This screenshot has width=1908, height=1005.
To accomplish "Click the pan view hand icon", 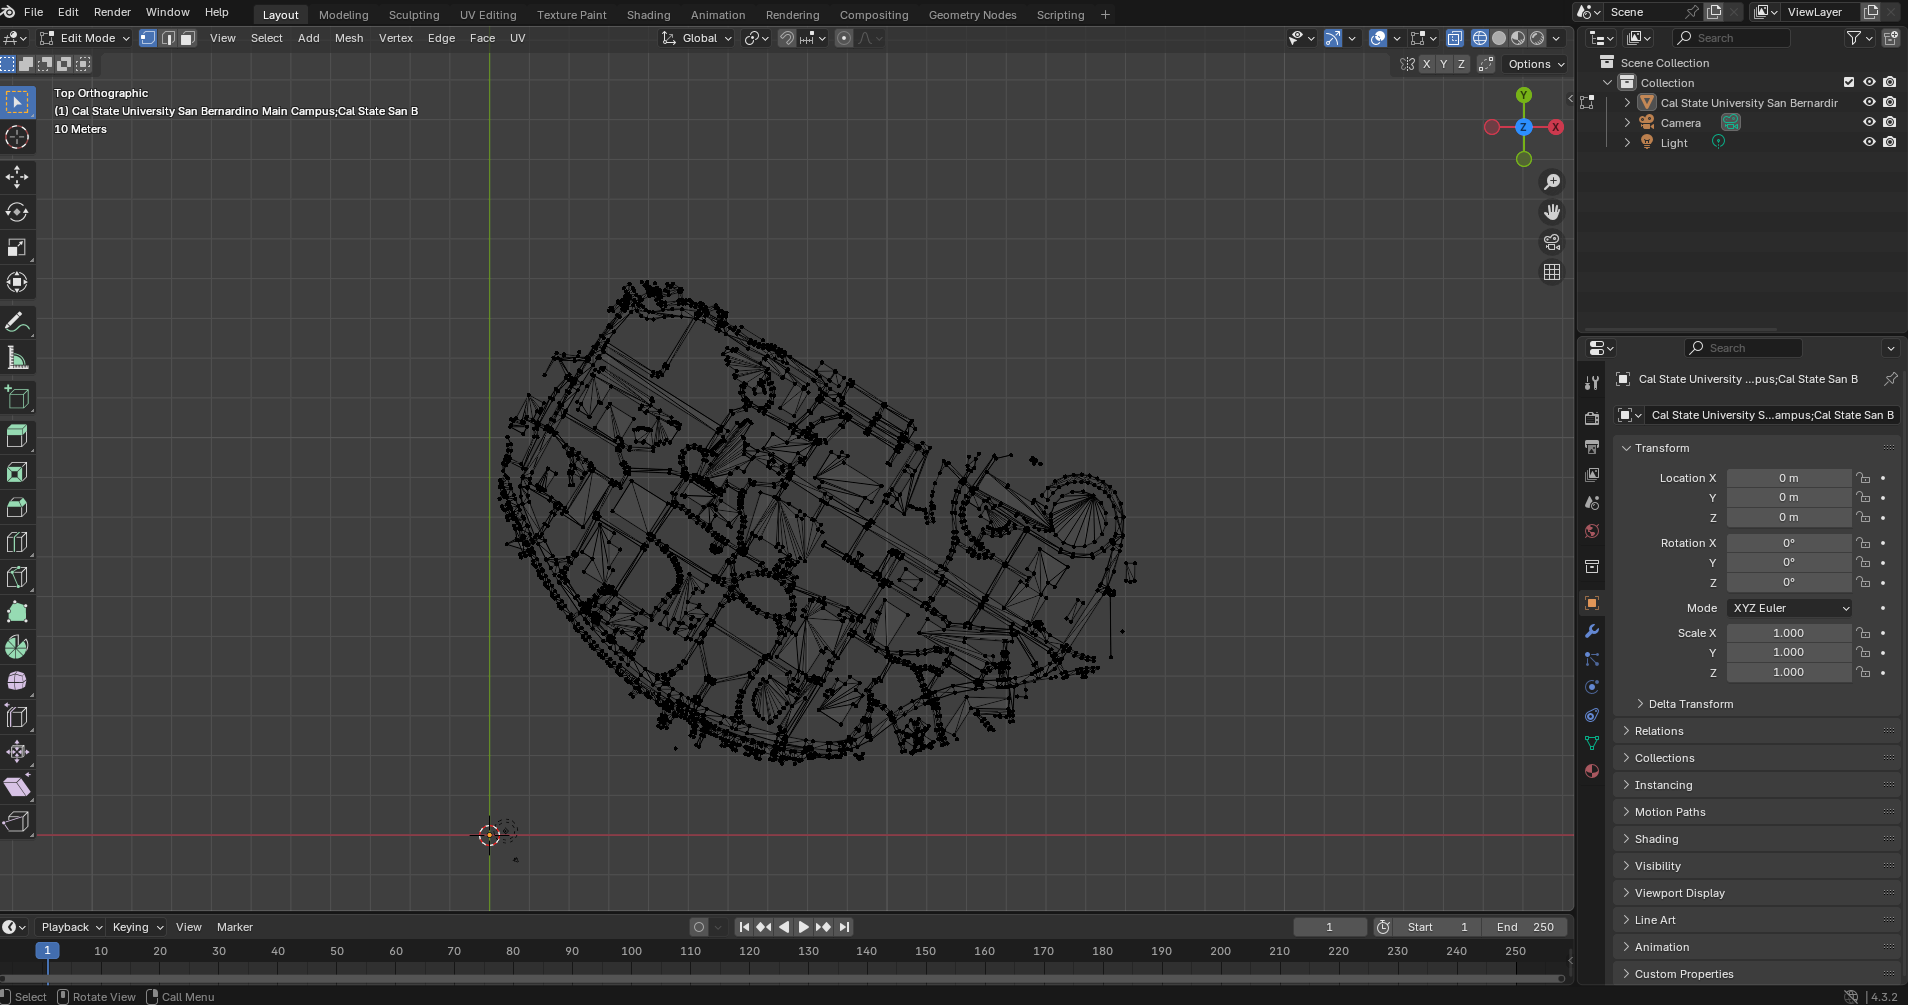I will (x=1552, y=212).
